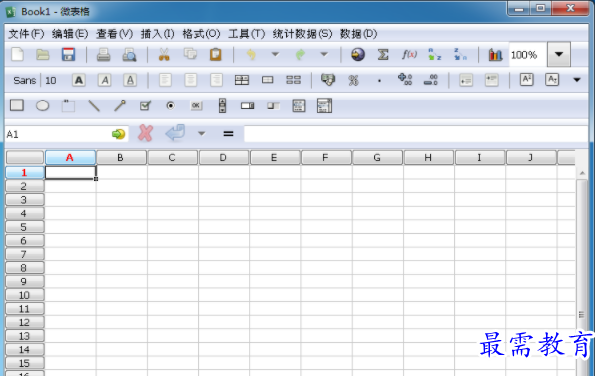Apply percent format with the % icon
This screenshot has height=376, width=601.
coord(353,80)
